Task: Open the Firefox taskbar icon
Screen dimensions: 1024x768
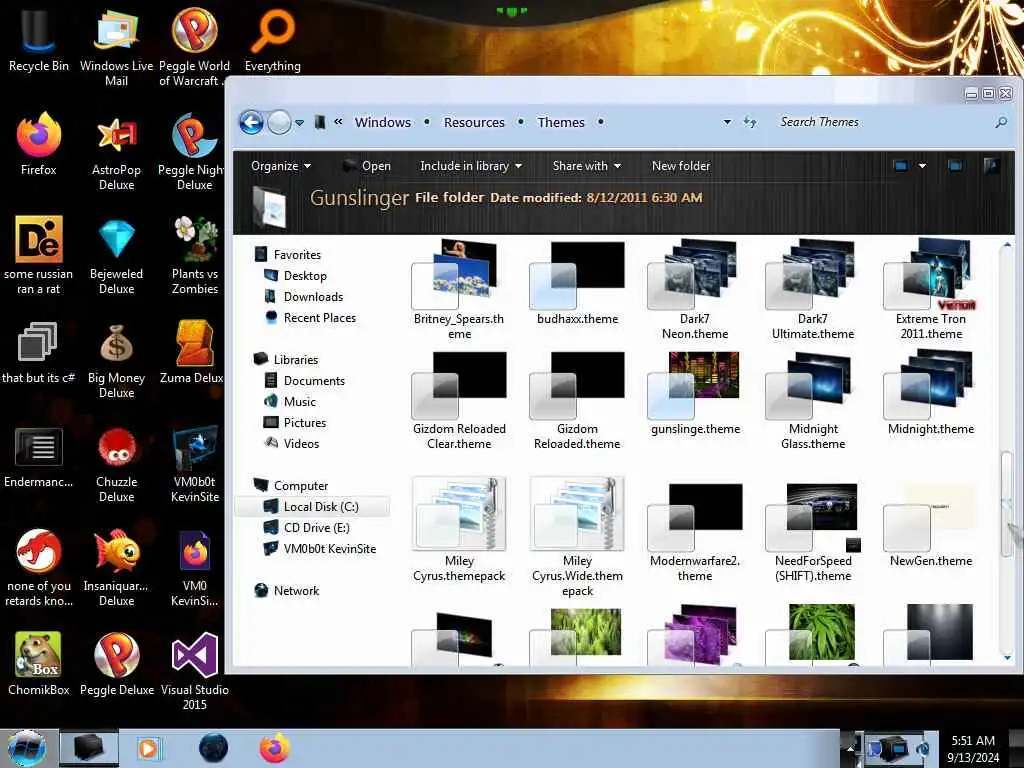Action: pyautogui.click(x=275, y=748)
